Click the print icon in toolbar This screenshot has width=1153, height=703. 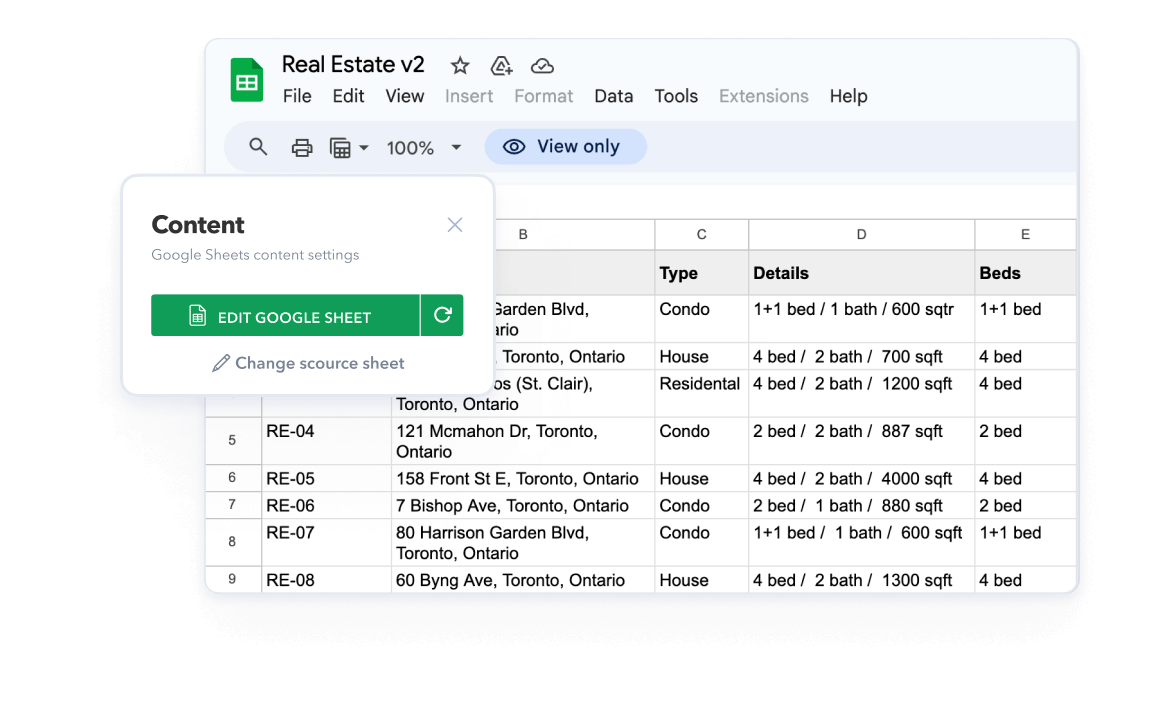point(301,148)
